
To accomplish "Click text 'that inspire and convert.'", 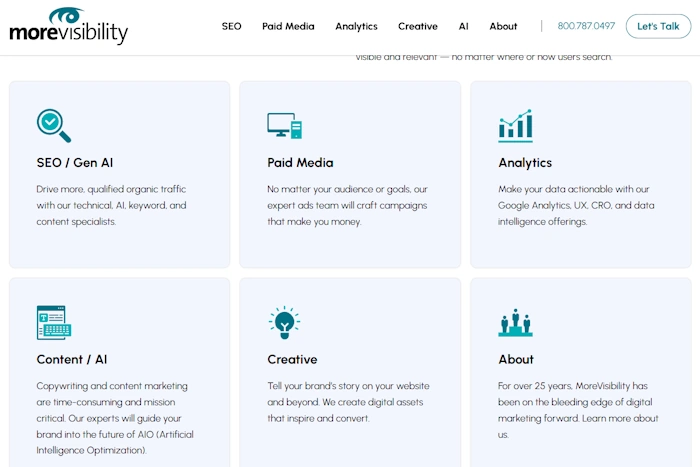I will pyautogui.click(x=318, y=418).
